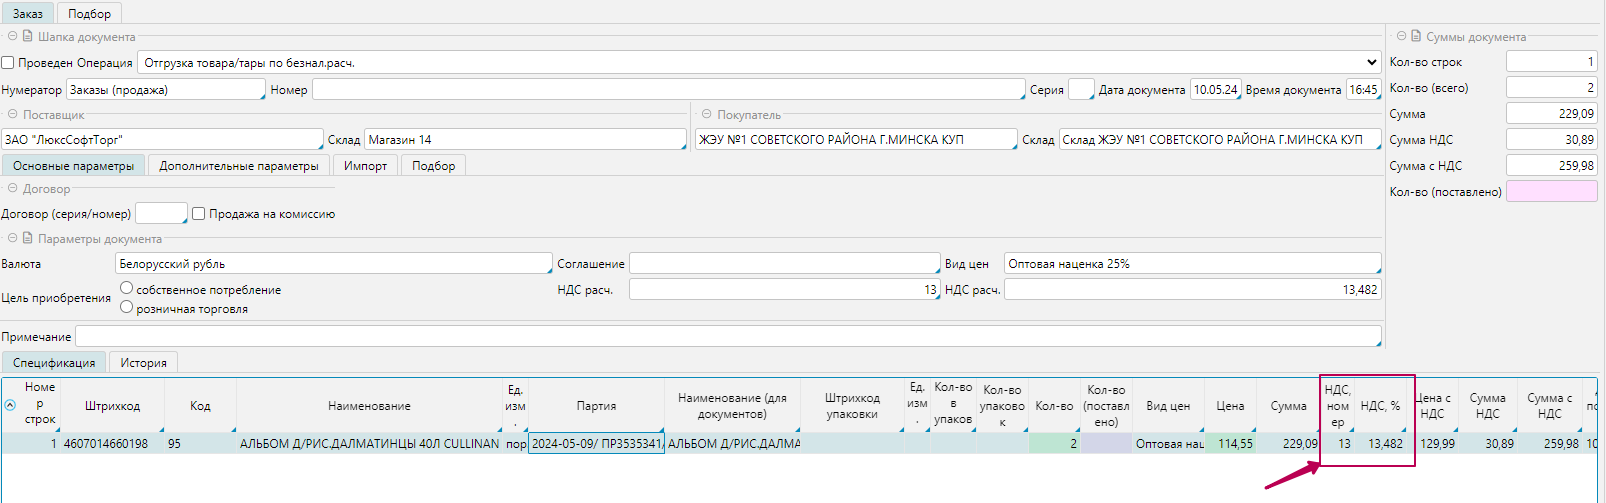Enable Продажа на комиссию checkbox

pyautogui.click(x=199, y=214)
